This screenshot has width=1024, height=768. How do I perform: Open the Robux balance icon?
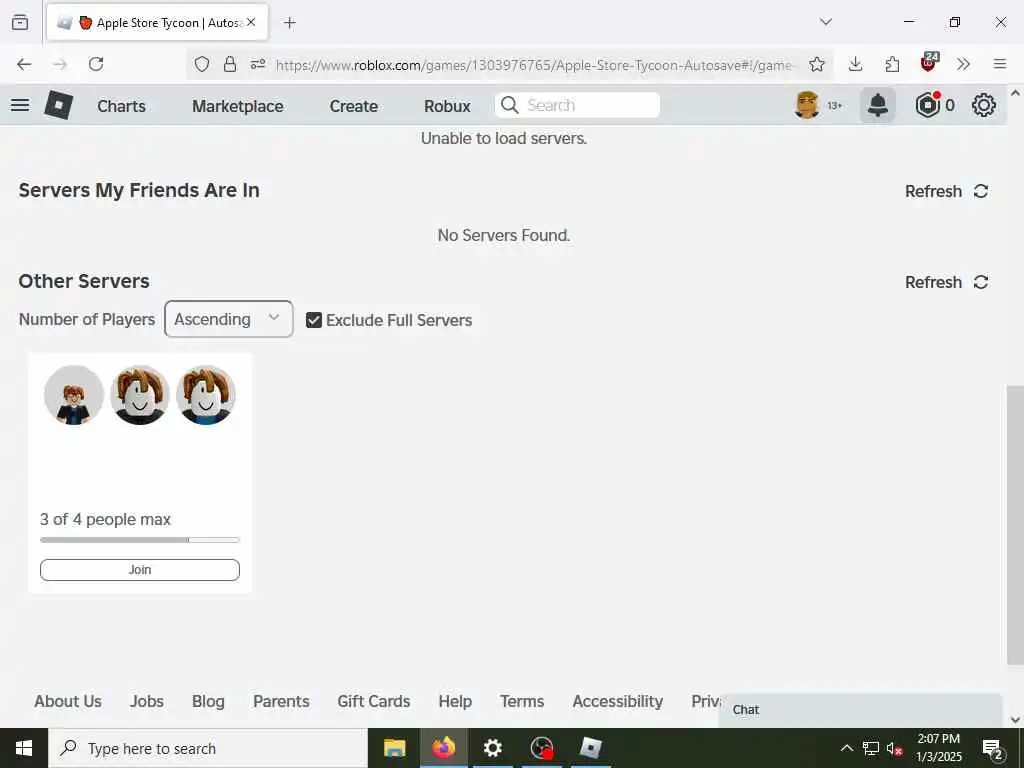pos(927,105)
